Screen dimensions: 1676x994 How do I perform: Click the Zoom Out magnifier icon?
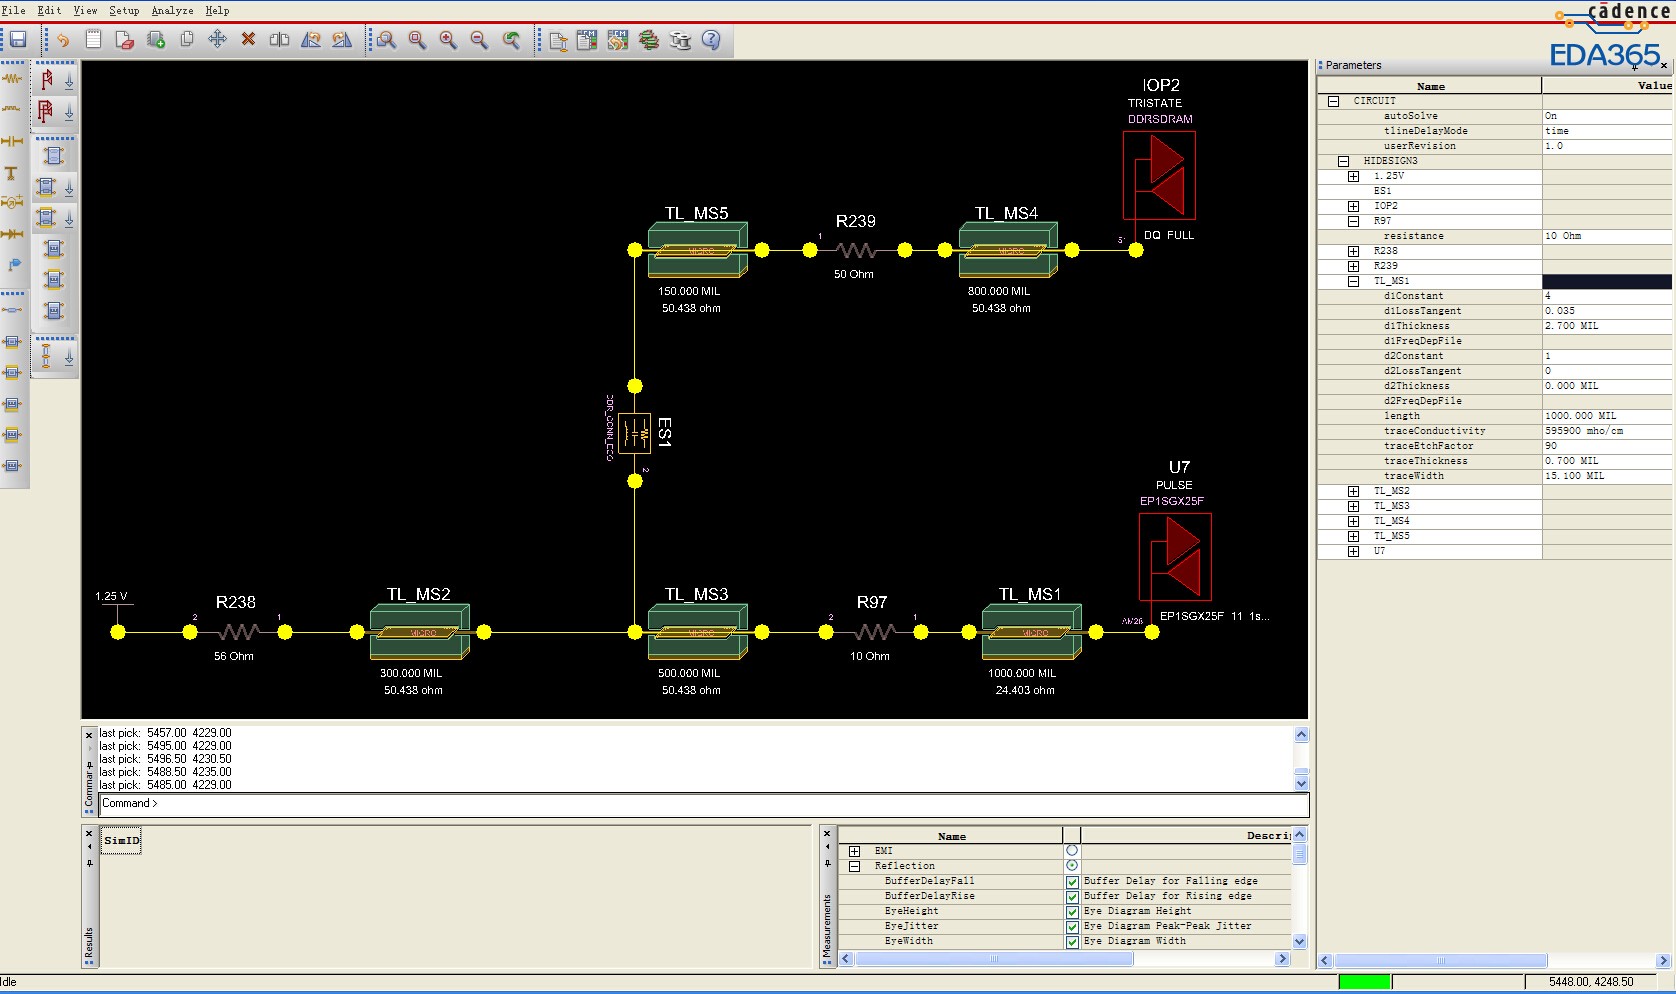(x=479, y=40)
